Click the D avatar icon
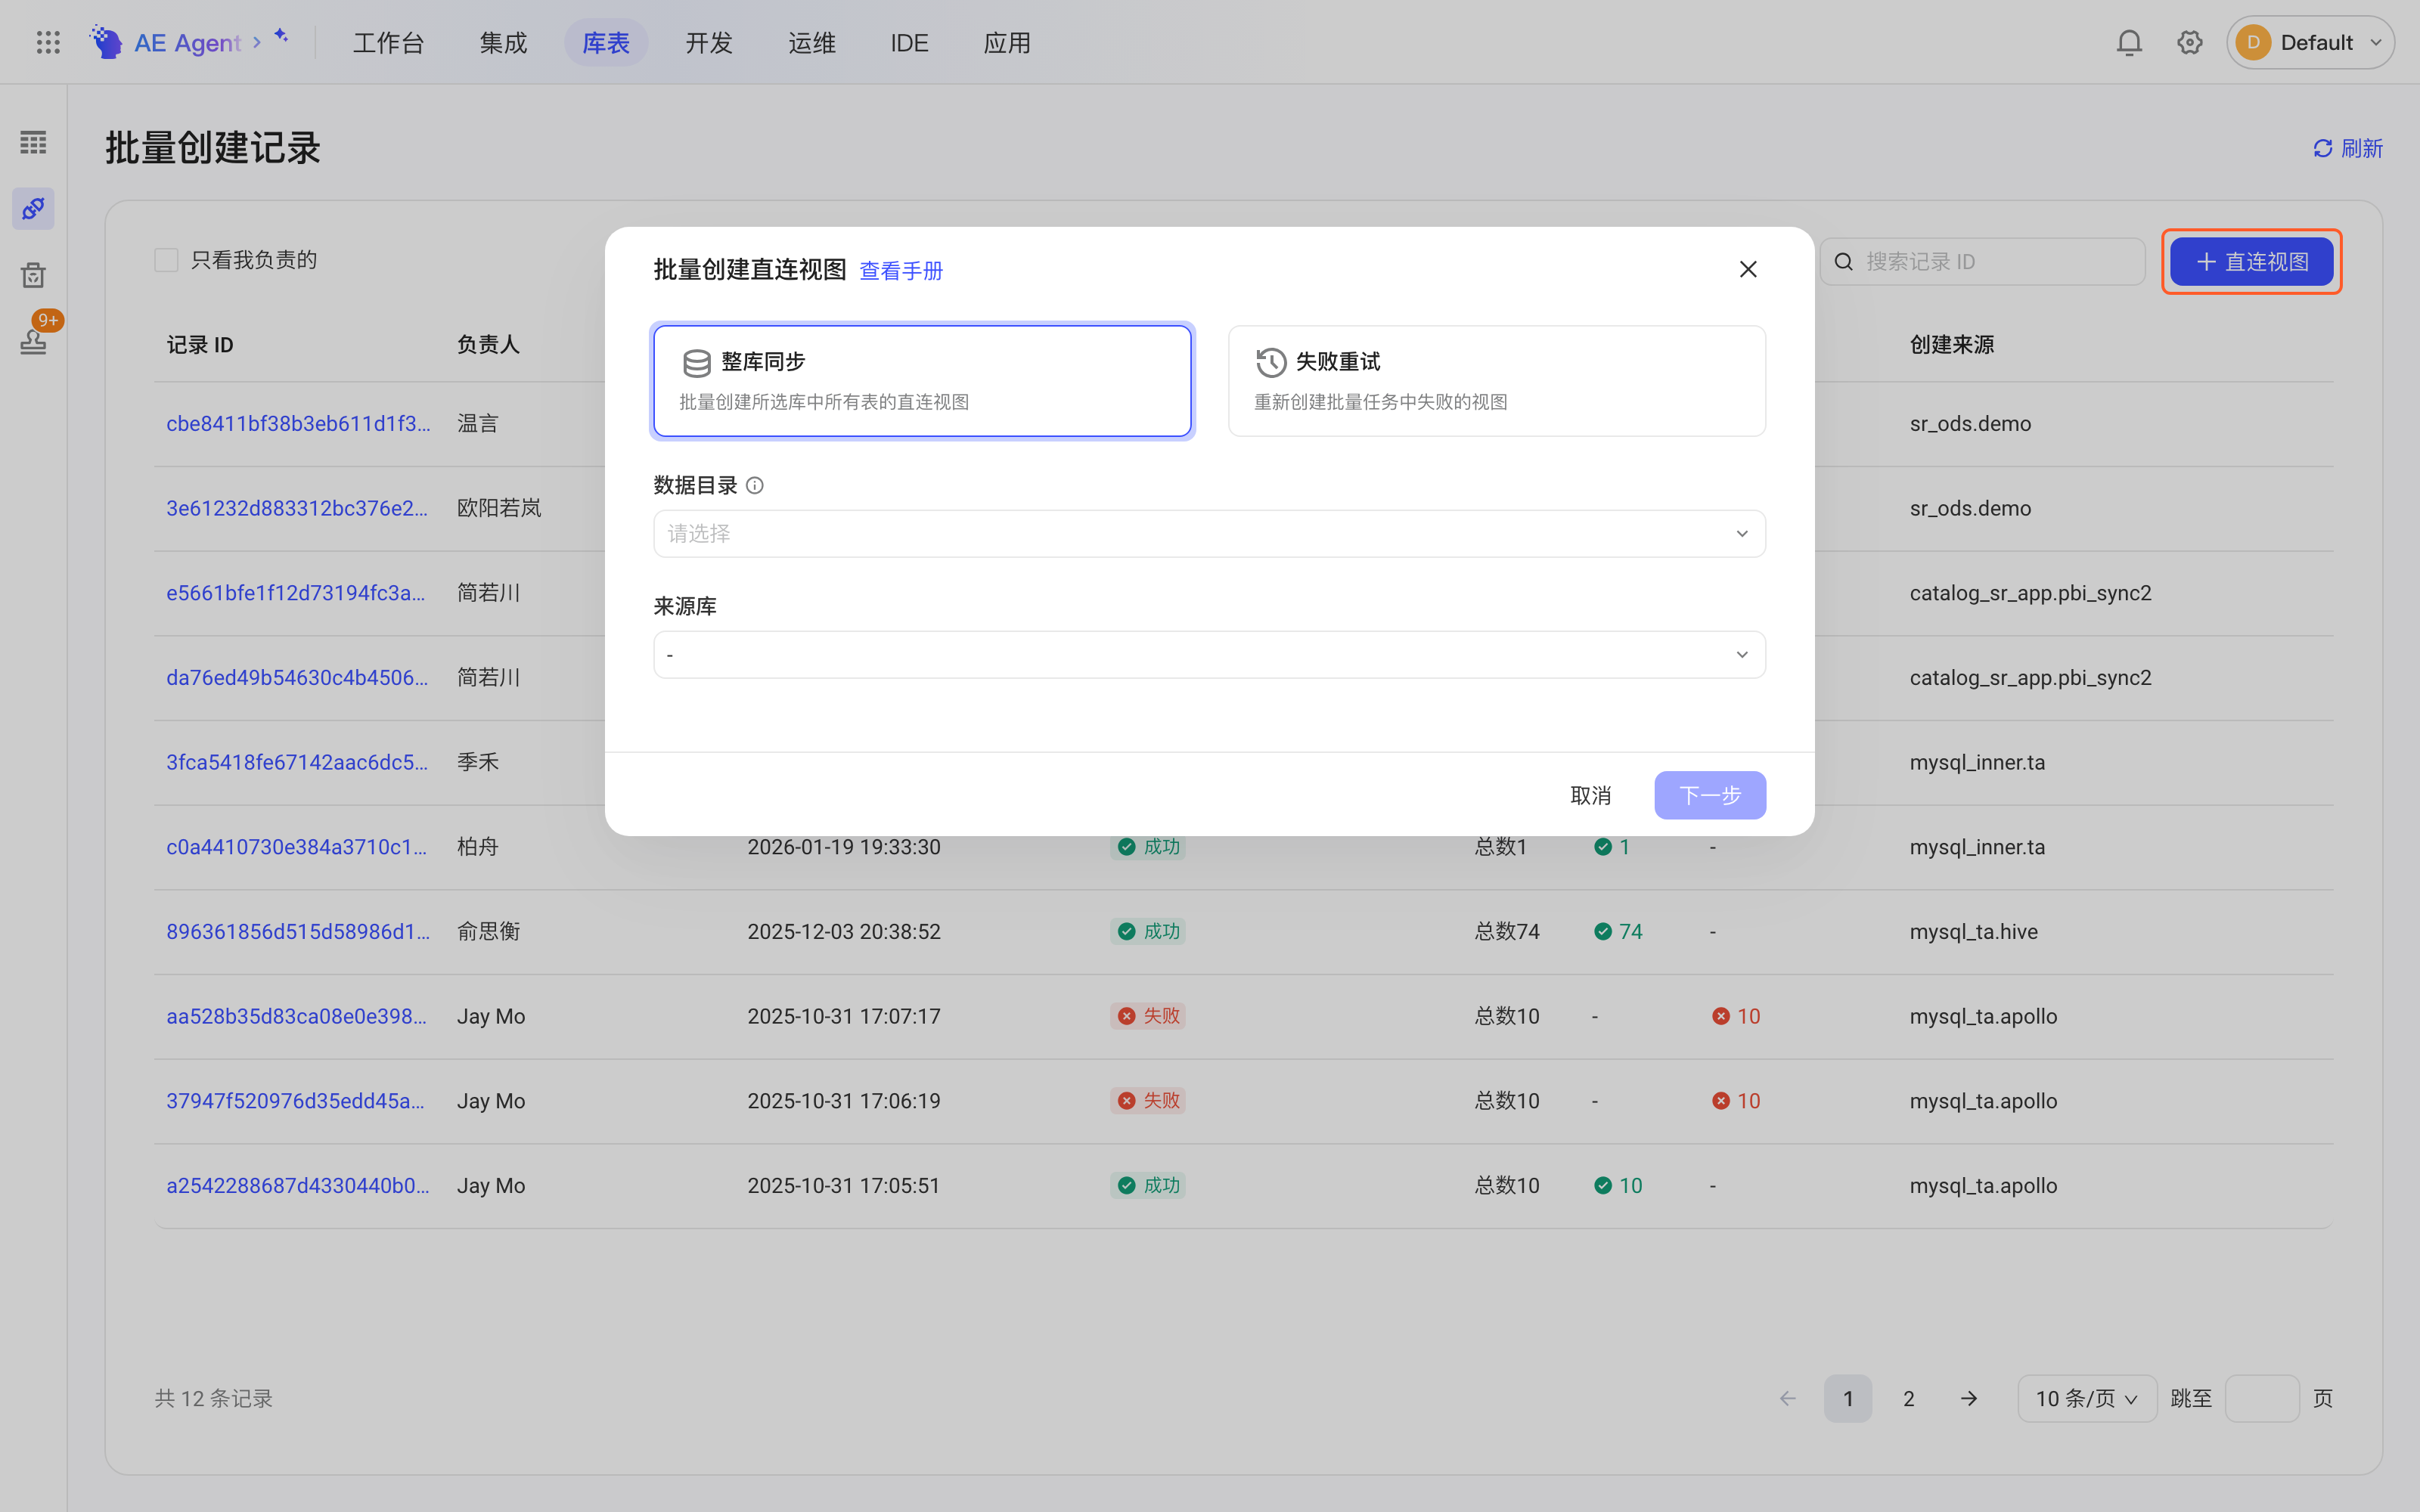 coord(2253,42)
